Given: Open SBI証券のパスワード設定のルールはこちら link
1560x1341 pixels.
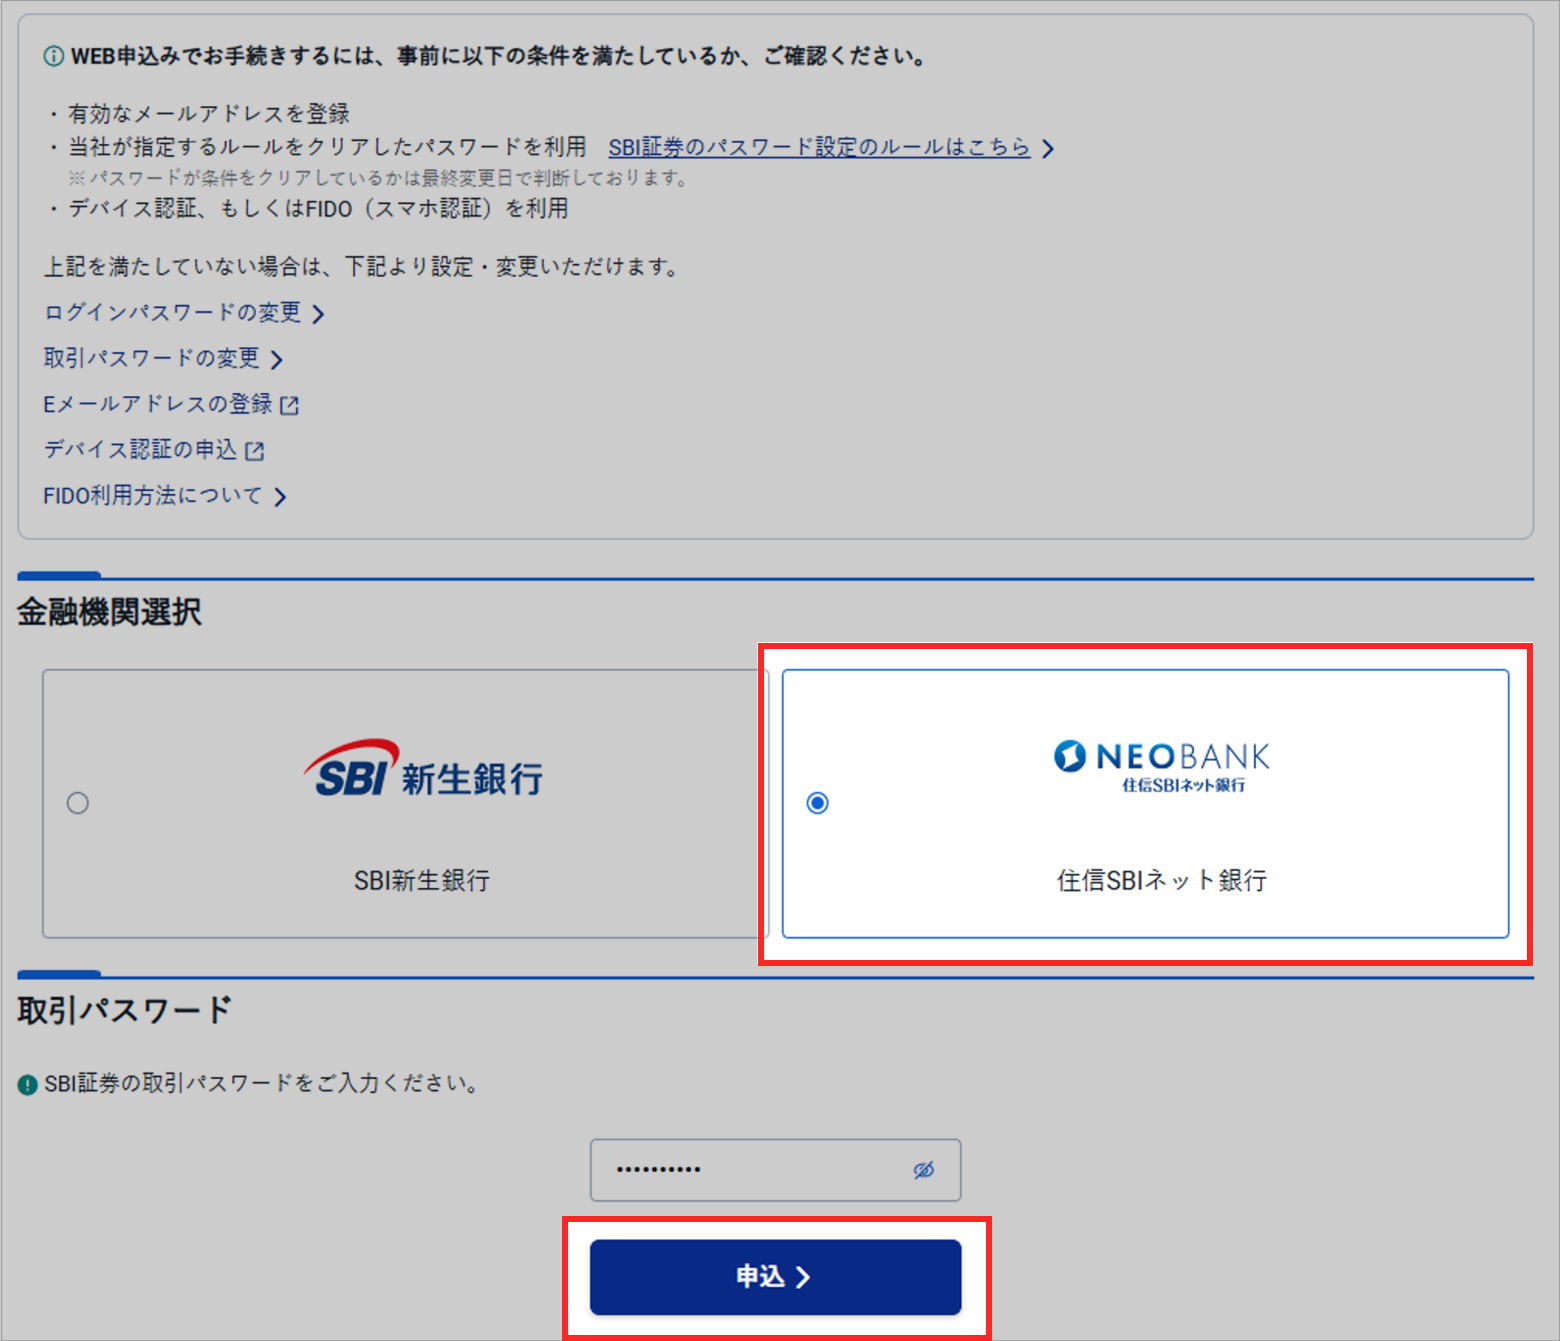Looking at the screenshot, I should (819, 147).
